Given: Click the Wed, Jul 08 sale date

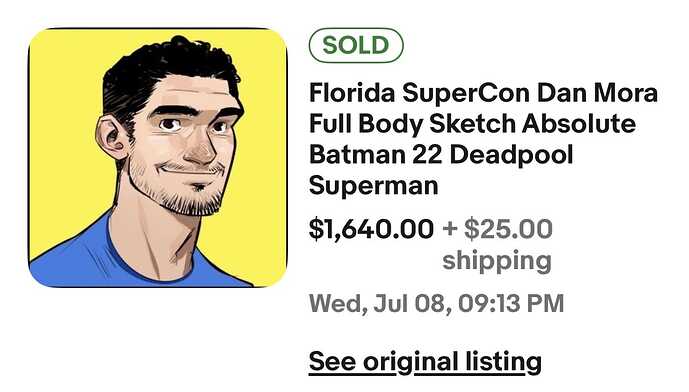Looking at the screenshot, I should (x=380, y=304).
